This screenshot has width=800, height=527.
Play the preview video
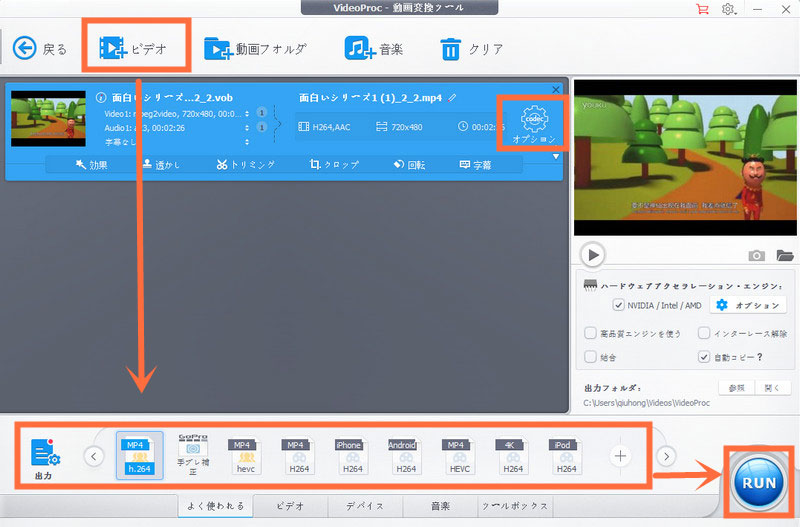coord(593,255)
